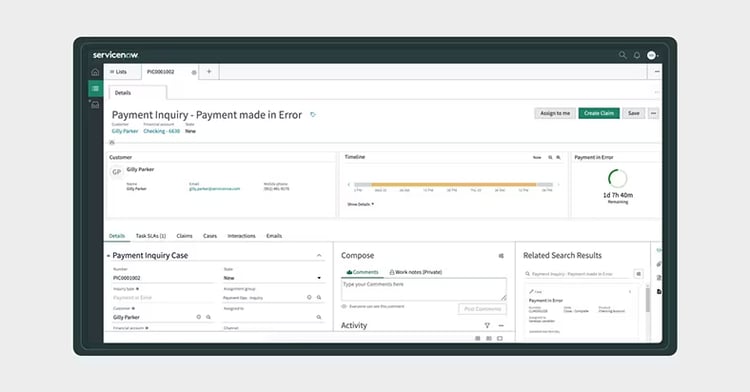Open the Interactions tab
Screen dimensions: 750x392
[x=242, y=236]
